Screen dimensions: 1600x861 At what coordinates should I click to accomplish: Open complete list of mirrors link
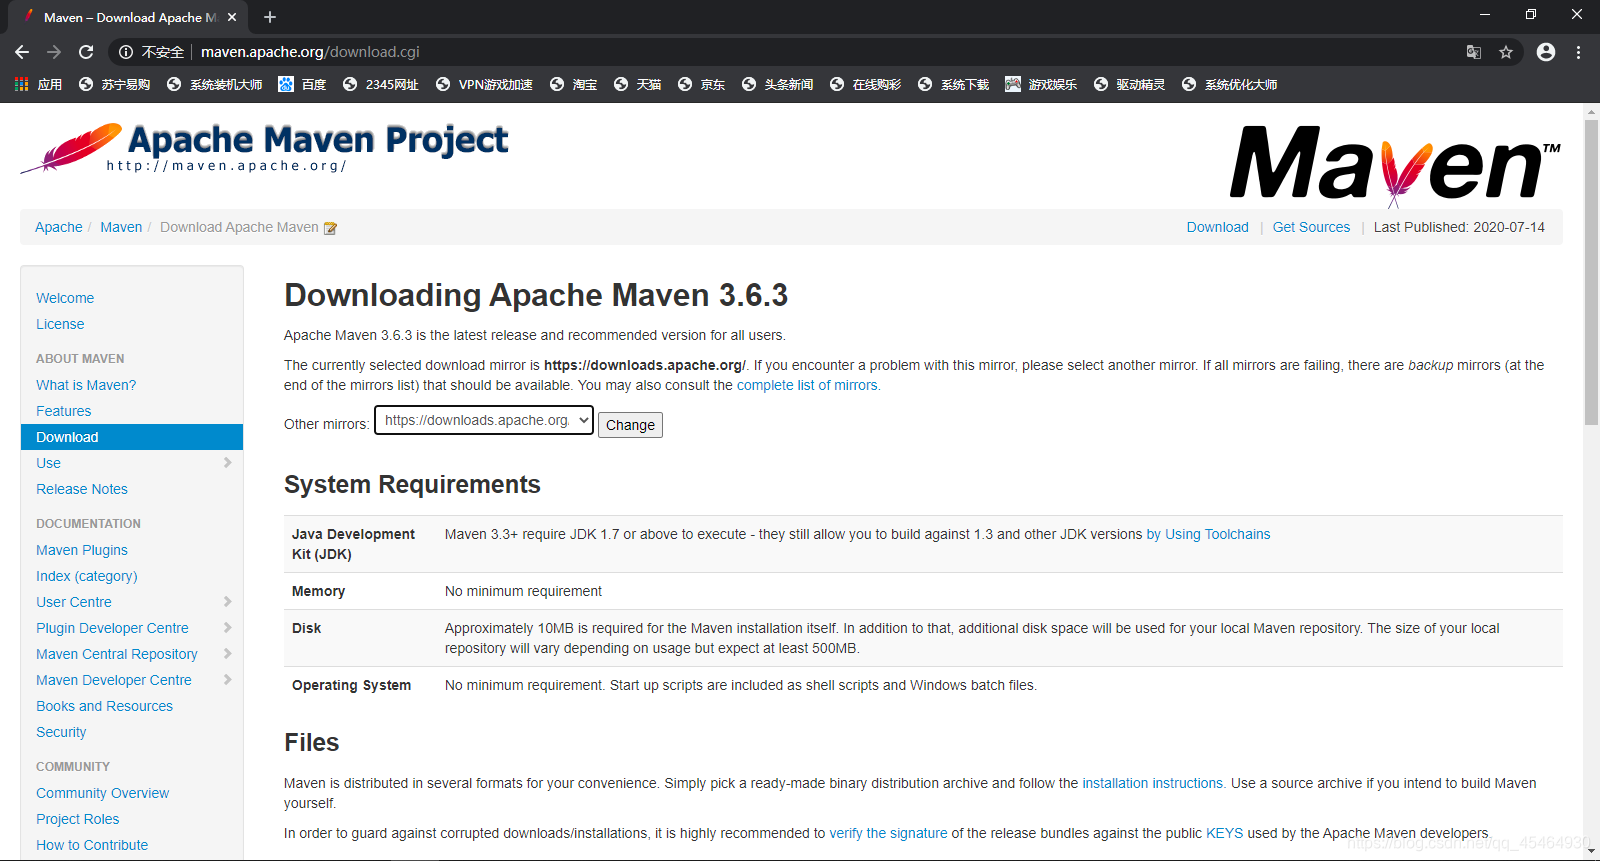point(808,385)
